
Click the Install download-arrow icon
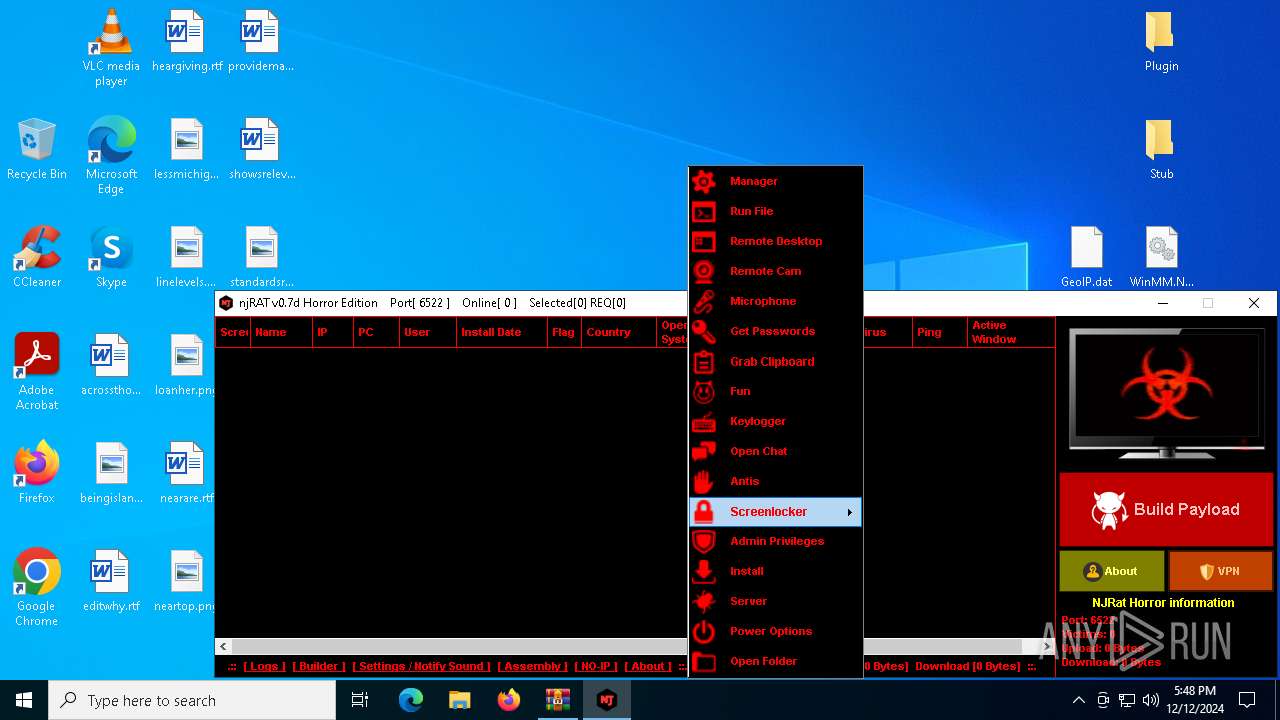click(704, 571)
